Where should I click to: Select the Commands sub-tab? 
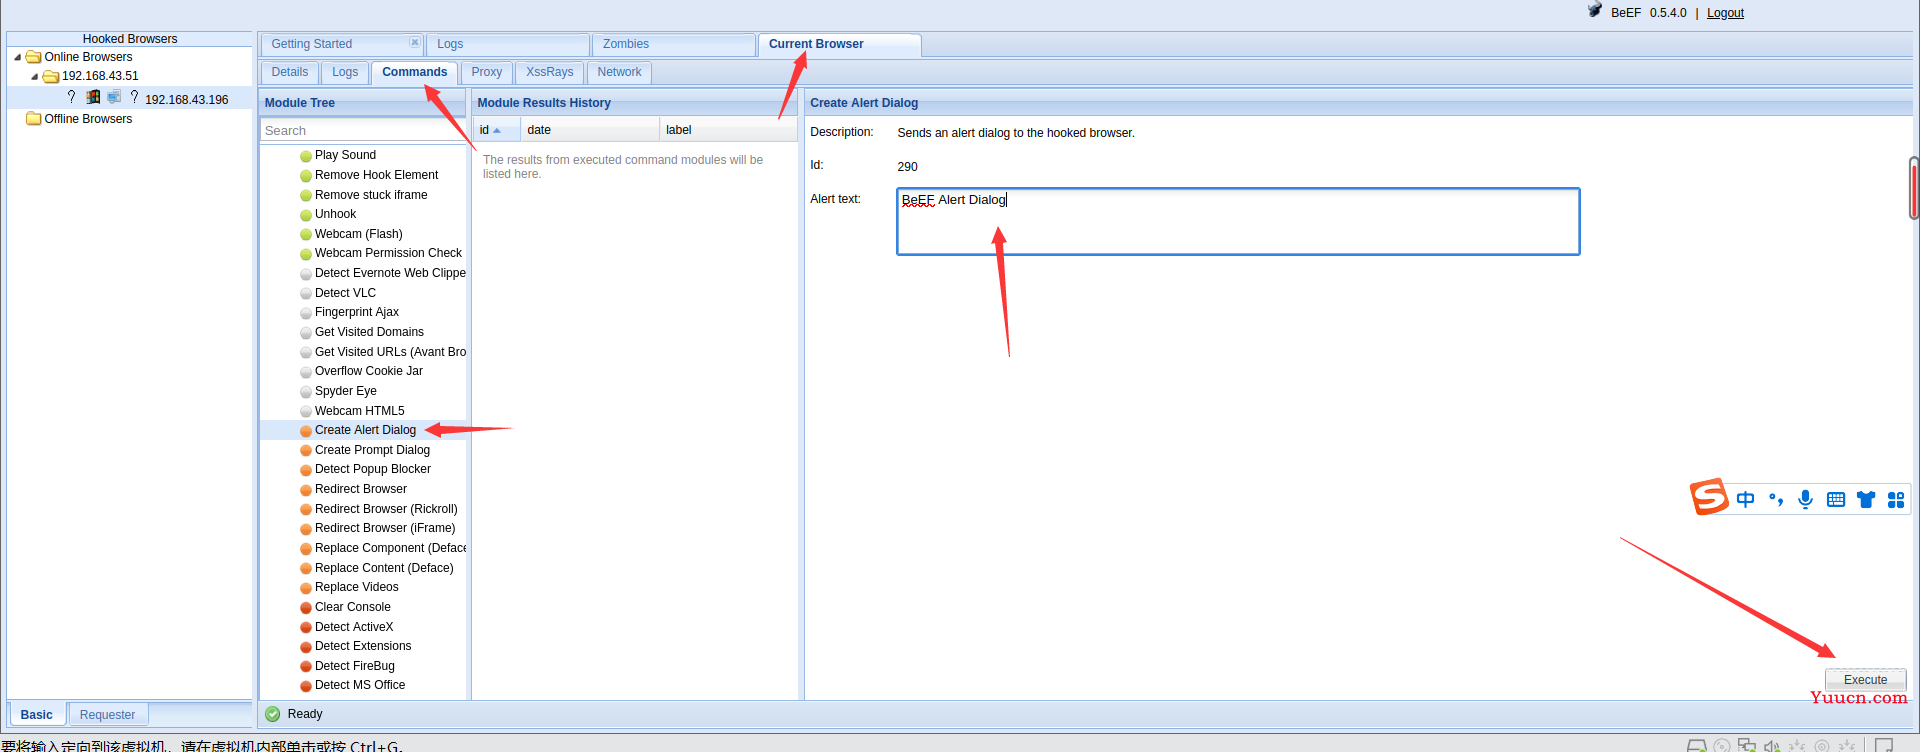tap(415, 72)
